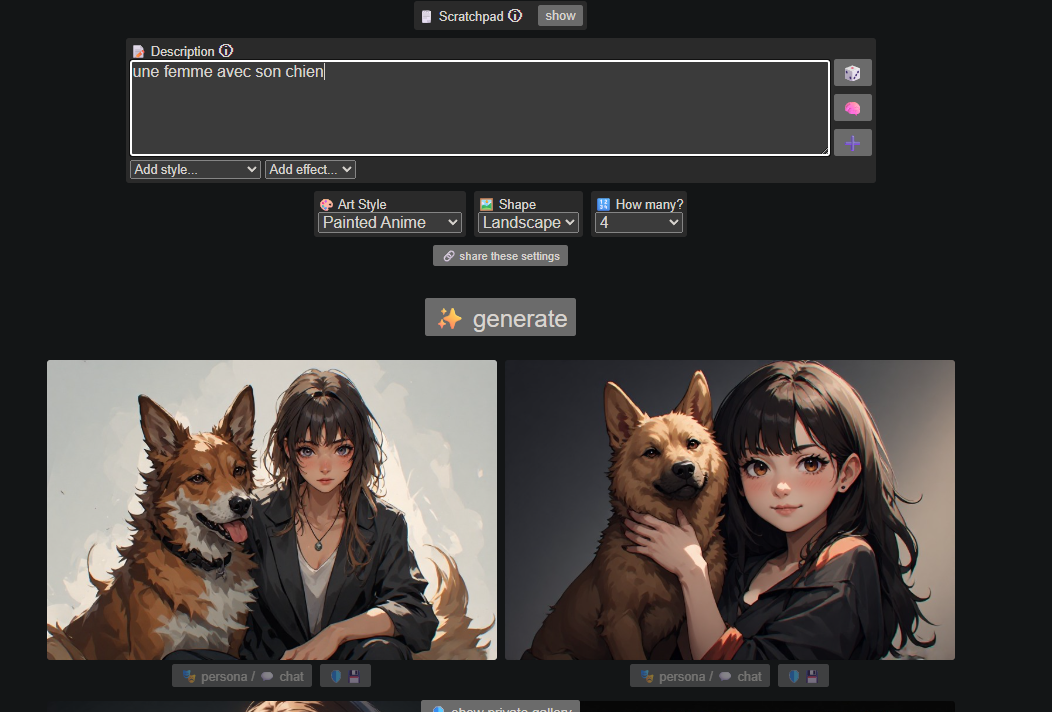Click persona under the brown dog image
Screen dimensions: 1052x712
coord(675,676)
